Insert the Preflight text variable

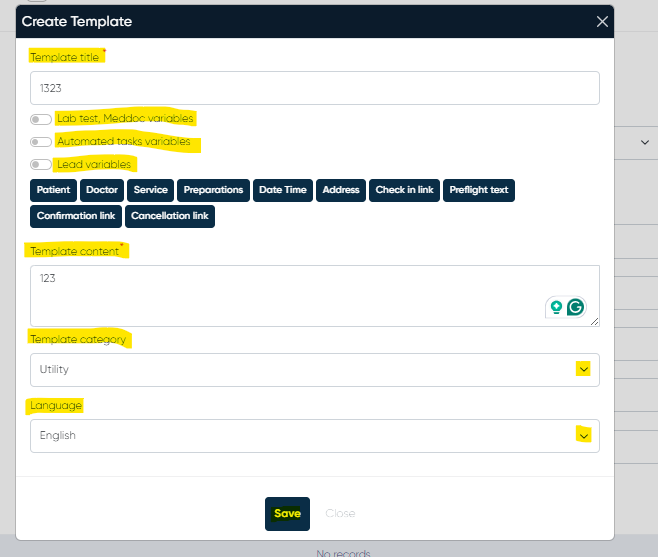479,190
